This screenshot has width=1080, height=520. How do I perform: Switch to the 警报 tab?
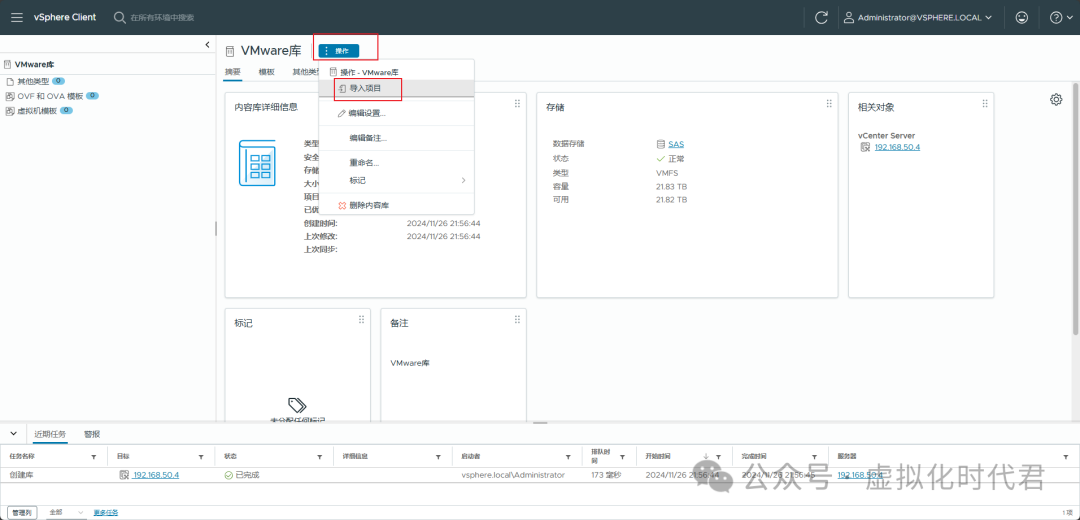[x=92, y=435]
